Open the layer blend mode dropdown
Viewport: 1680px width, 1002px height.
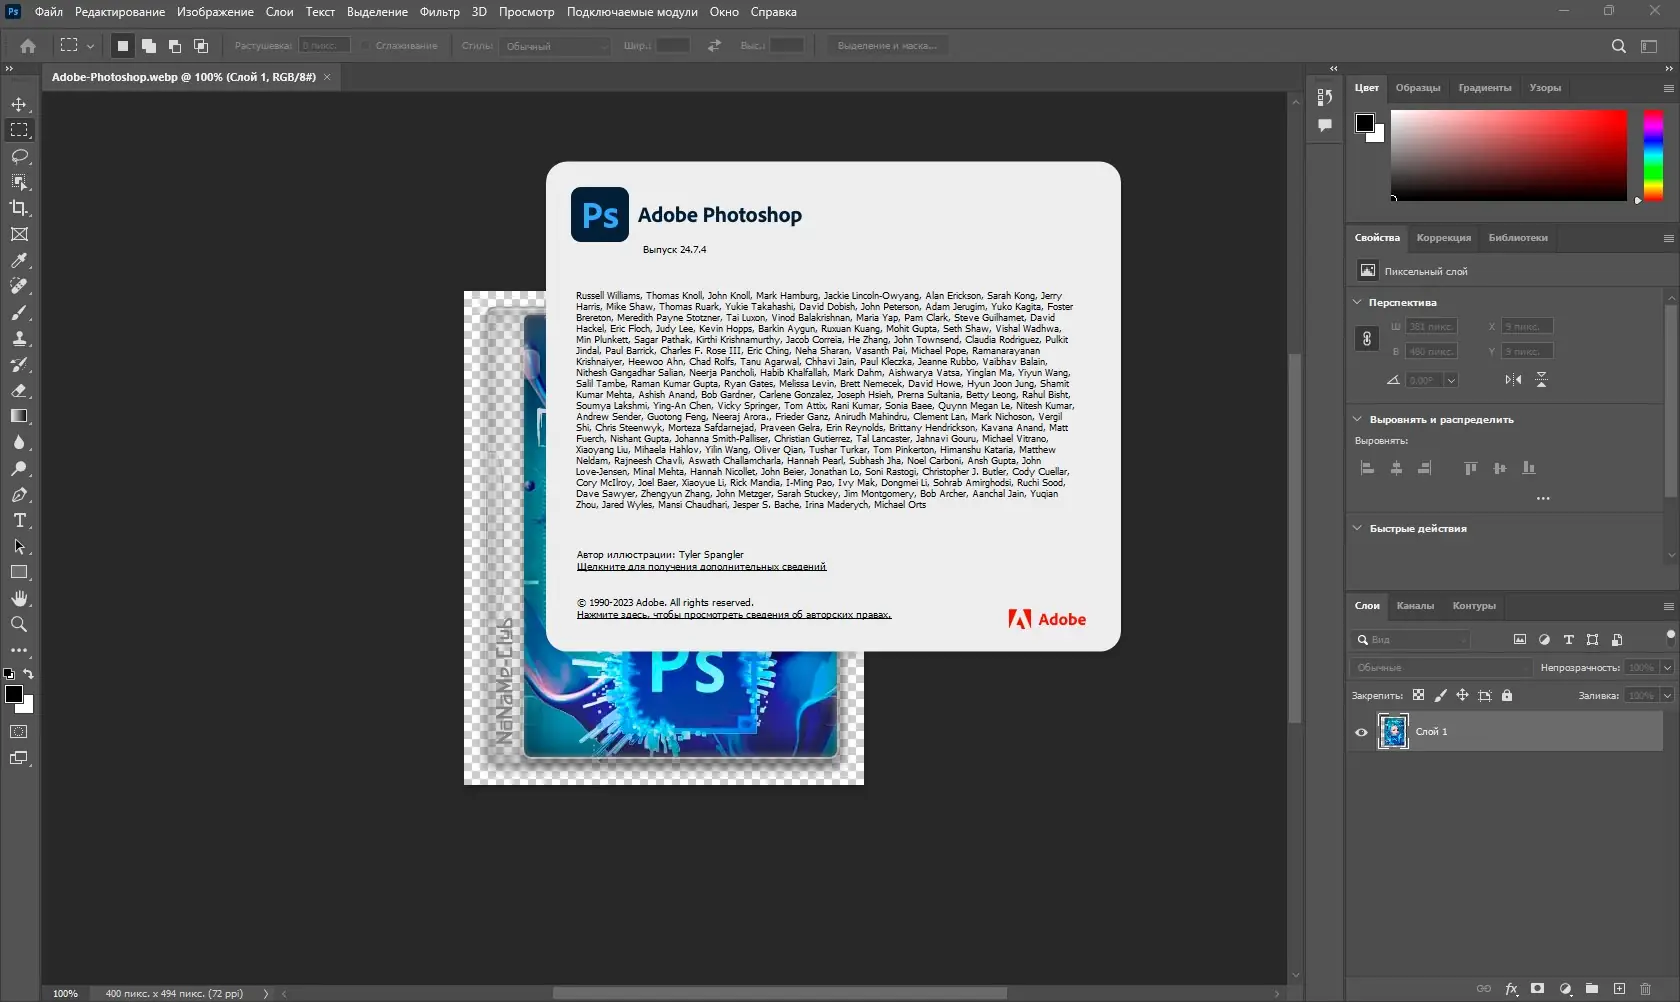point(1441,667)
